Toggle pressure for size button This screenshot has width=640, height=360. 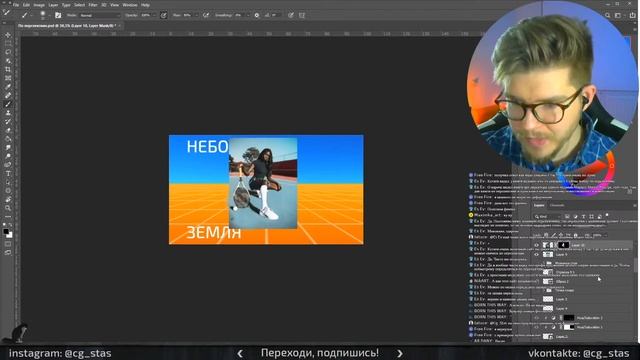point(291,15)
